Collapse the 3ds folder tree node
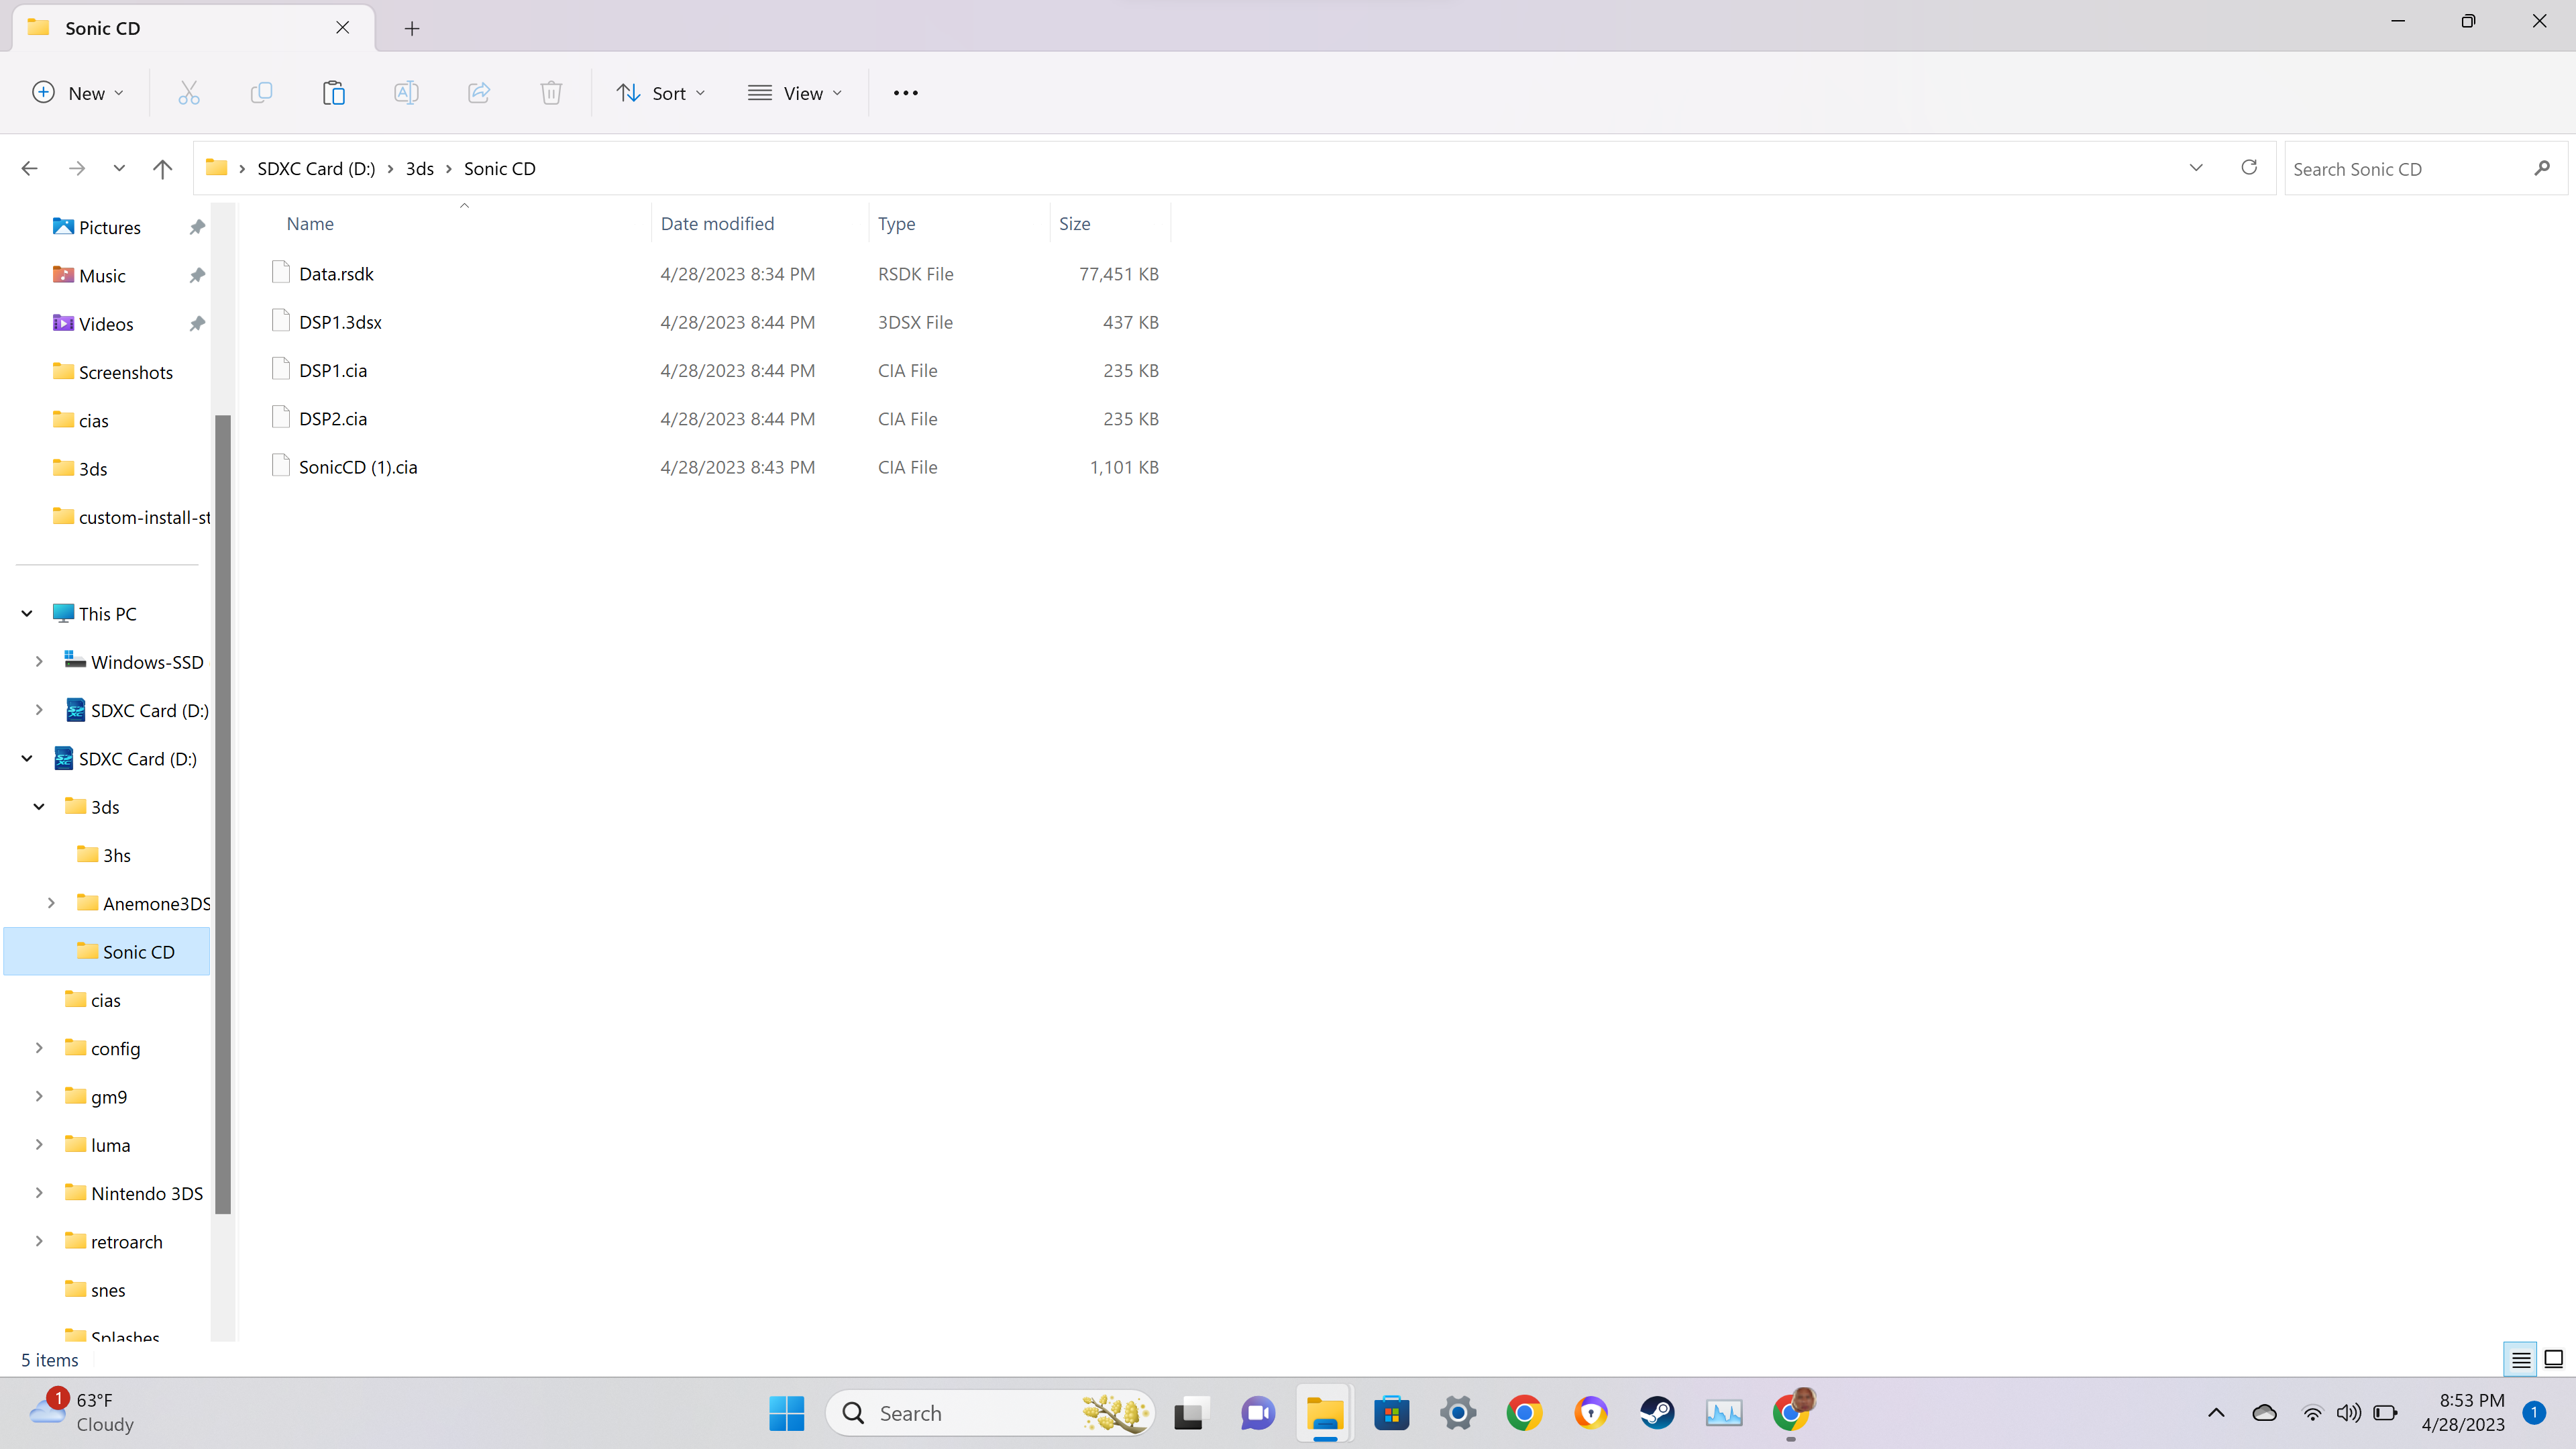2576x1449 pixels. click(x=39, y=807)
